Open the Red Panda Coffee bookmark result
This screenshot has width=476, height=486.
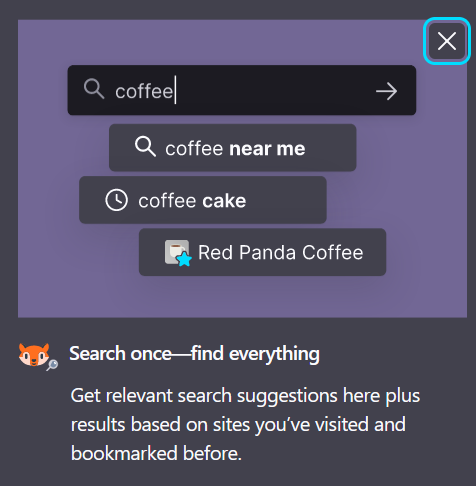pyautogui.click(x=262, y=252)
